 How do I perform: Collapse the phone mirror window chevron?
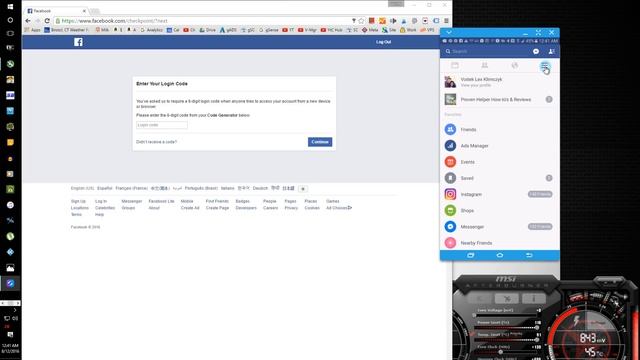449,32
